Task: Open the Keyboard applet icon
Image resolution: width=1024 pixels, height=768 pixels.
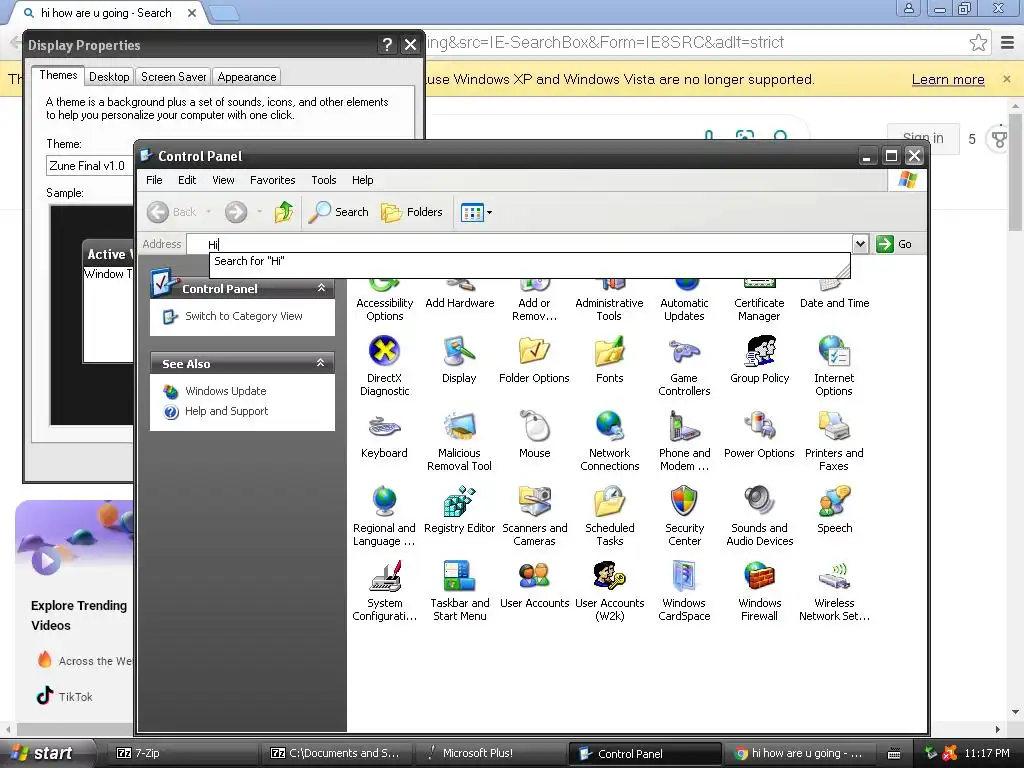Action: point(384,426)
